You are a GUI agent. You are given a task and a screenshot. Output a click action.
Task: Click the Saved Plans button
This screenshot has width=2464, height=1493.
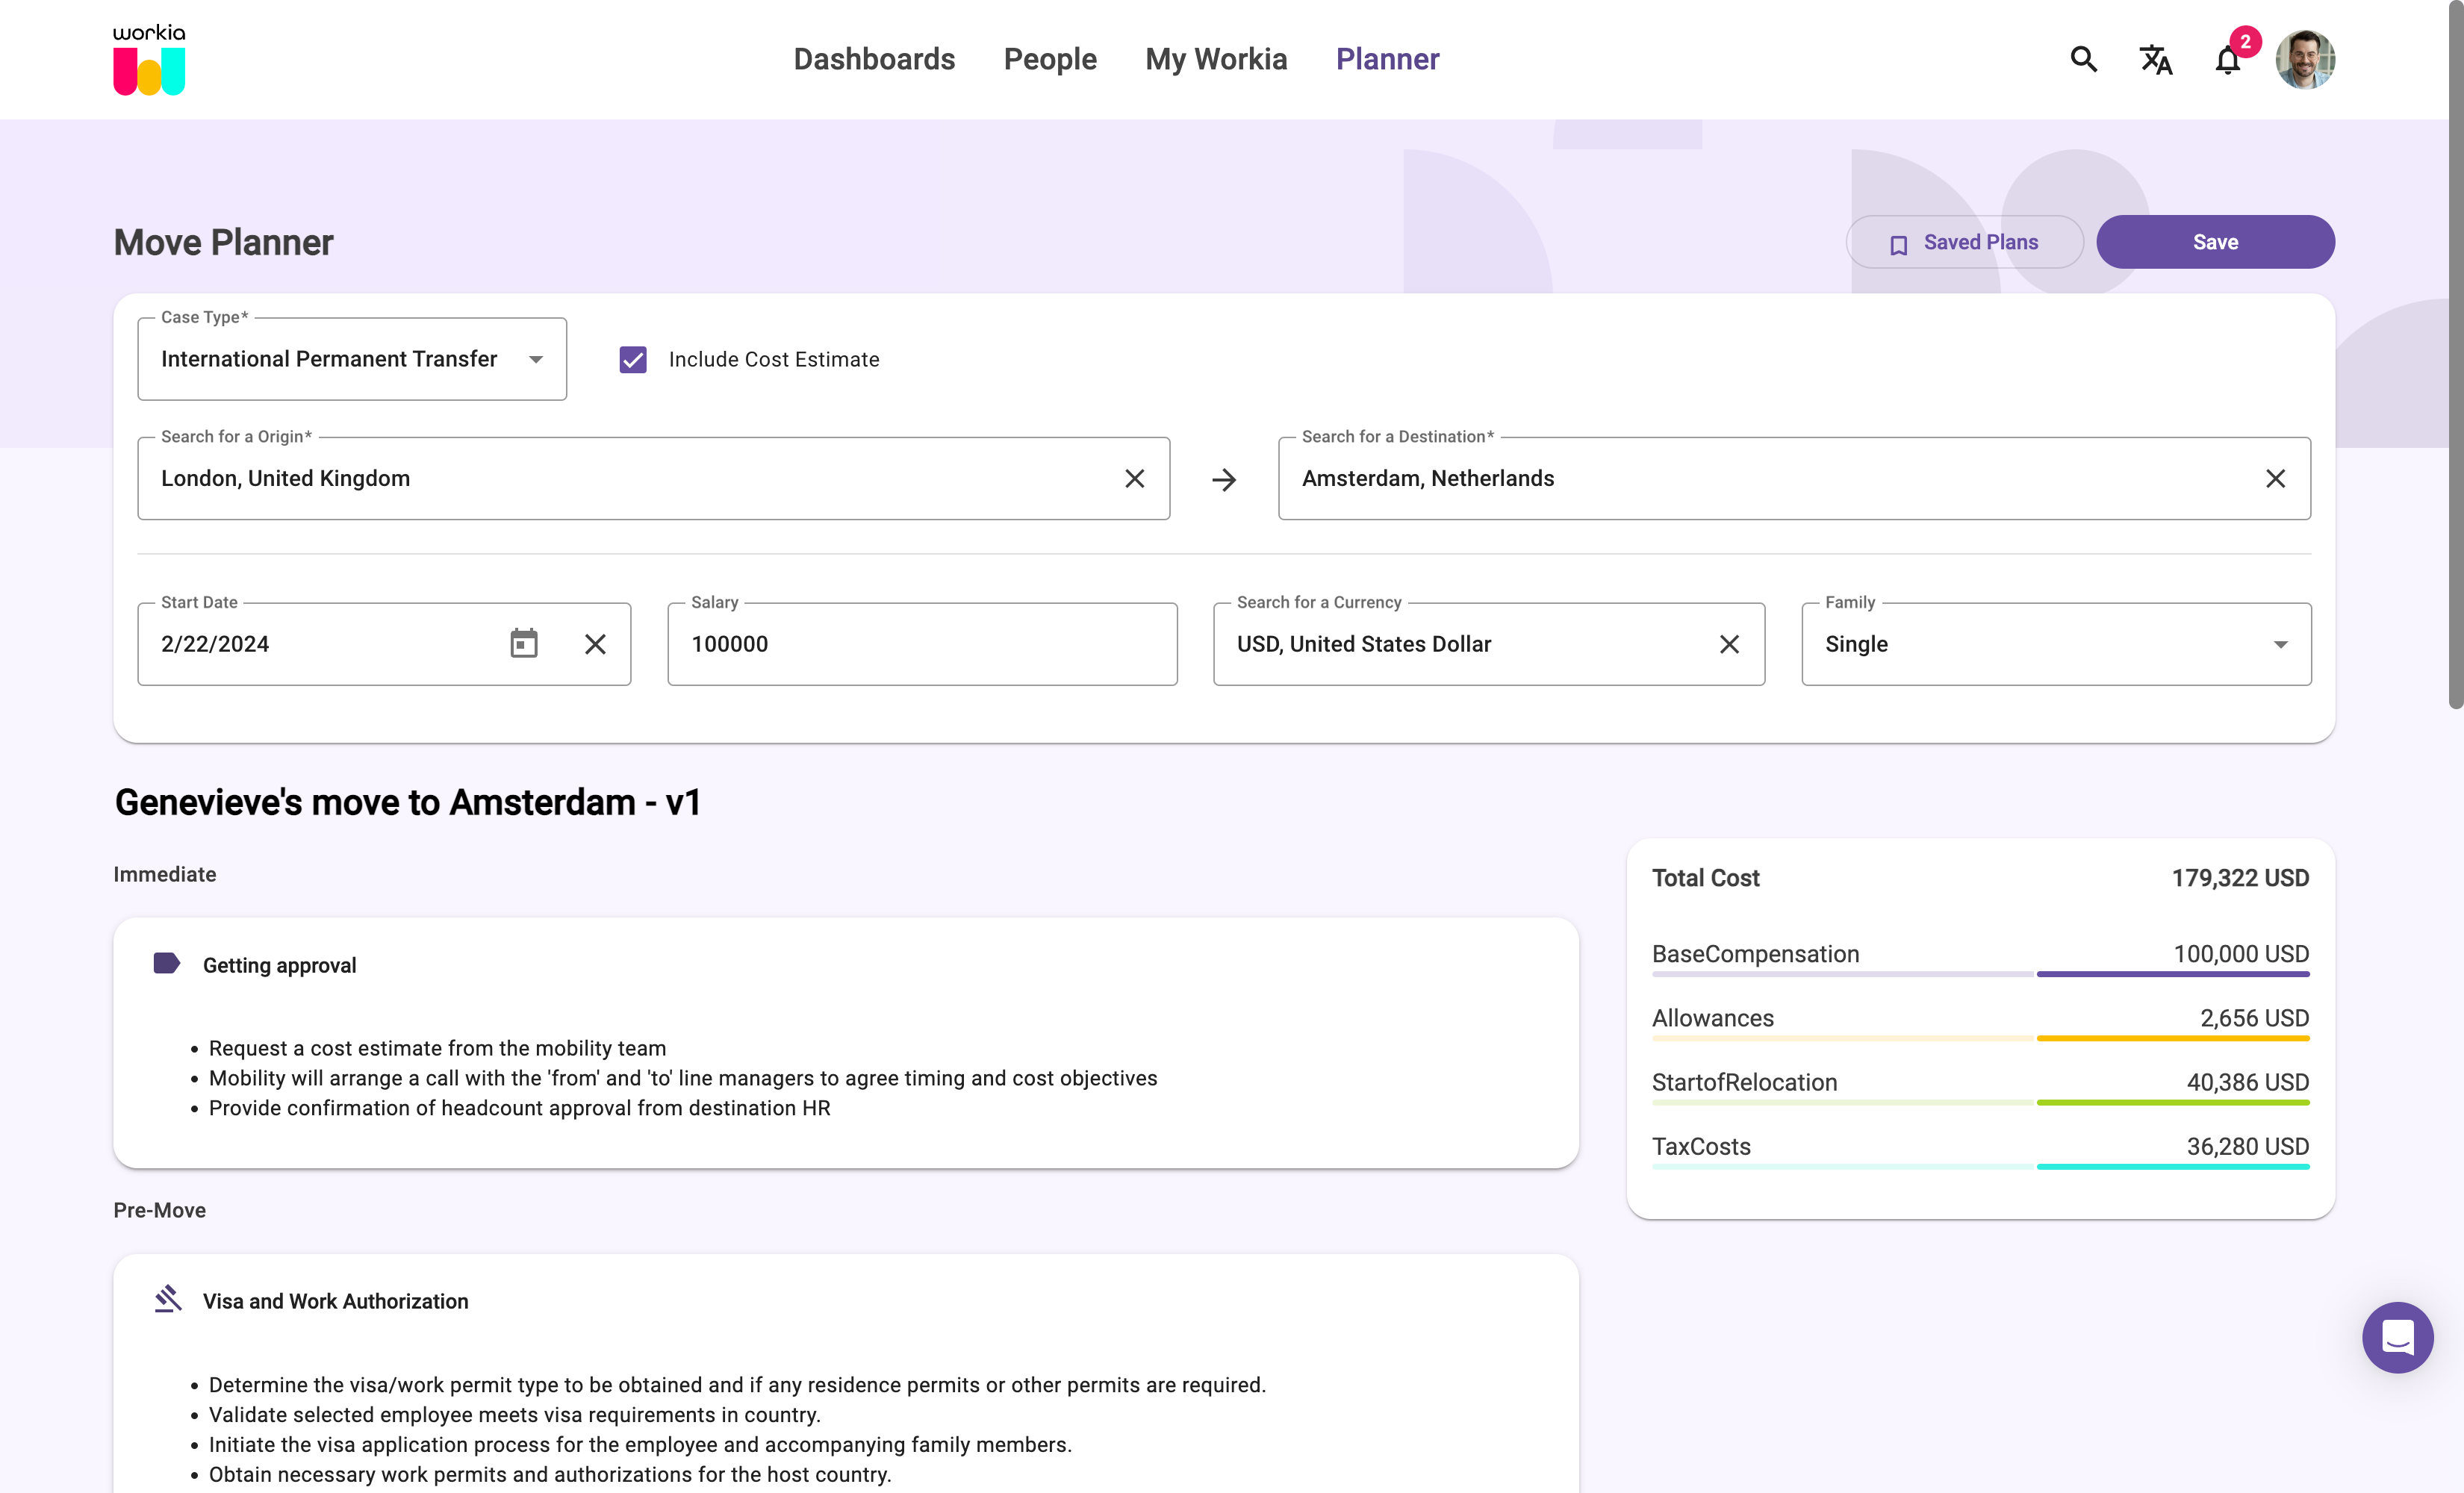(1964, 241)
